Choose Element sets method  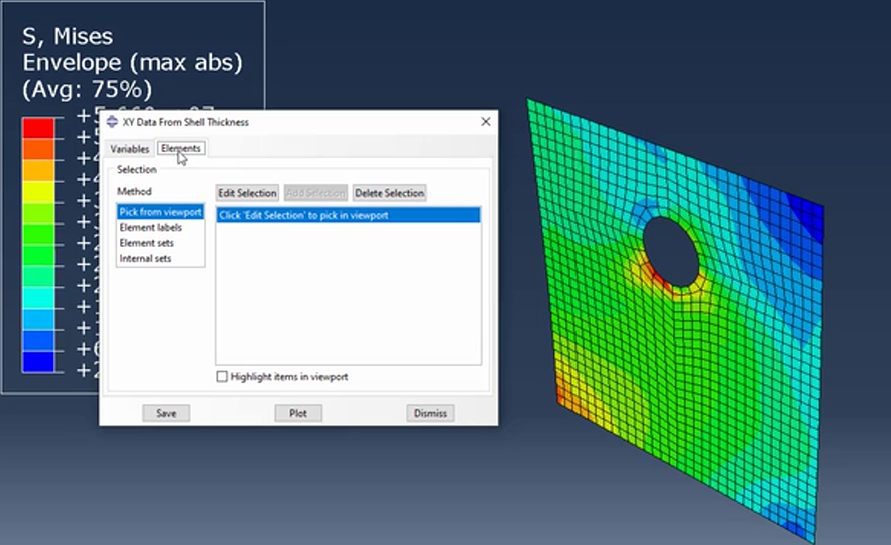pyautogui.click(x=147, y=243)
